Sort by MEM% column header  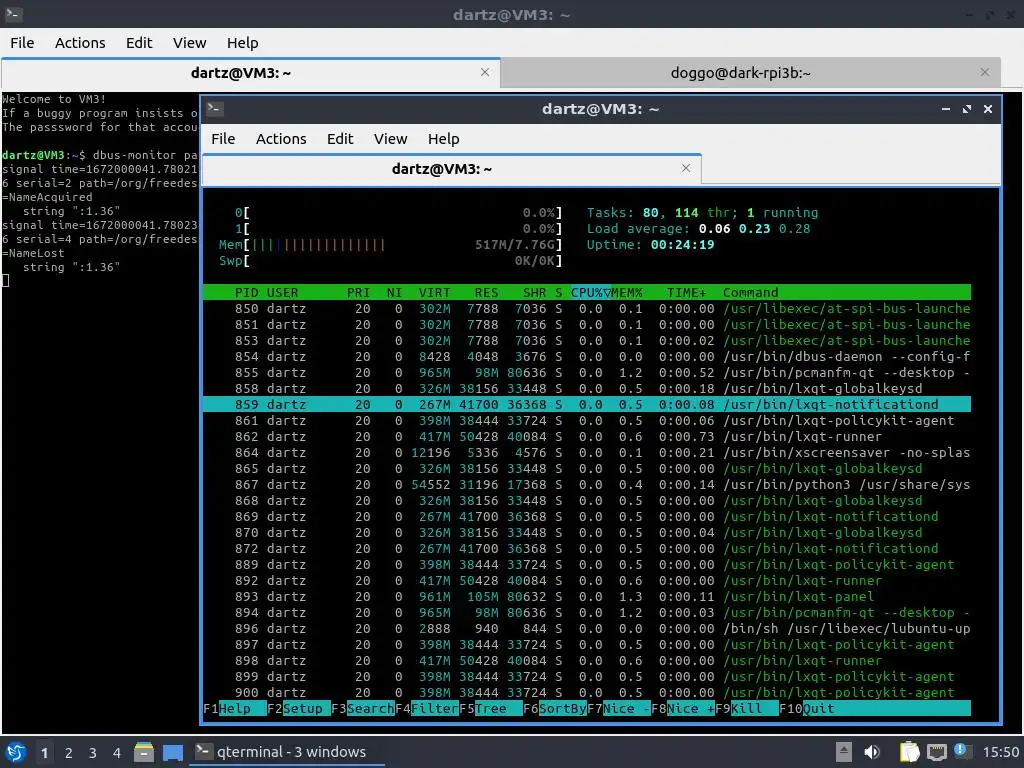pos(627,293)
